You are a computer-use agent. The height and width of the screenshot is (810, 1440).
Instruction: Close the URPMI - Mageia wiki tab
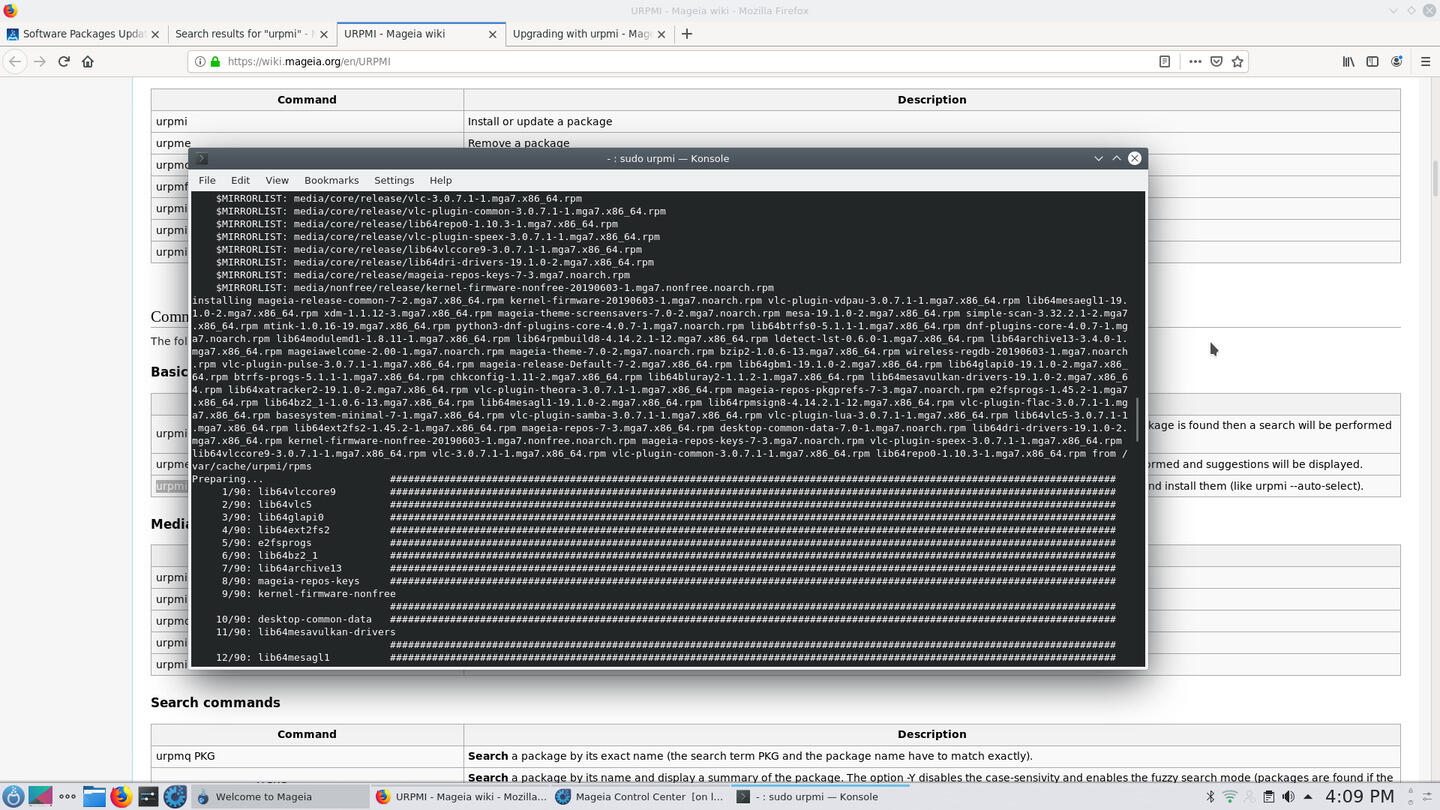point(492,34)
